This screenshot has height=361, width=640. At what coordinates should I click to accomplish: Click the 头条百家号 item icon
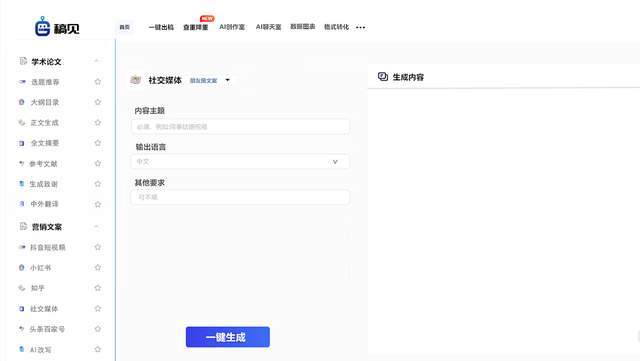[x=22, y=329]
